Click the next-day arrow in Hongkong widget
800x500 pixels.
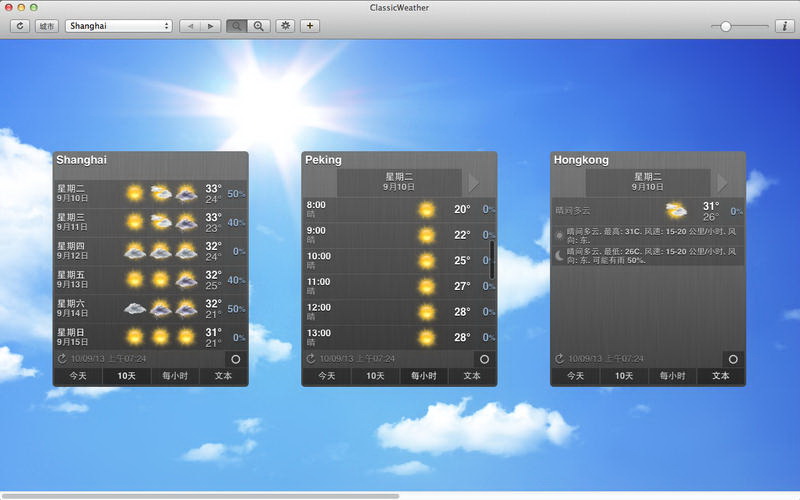(x=724, y=182)
